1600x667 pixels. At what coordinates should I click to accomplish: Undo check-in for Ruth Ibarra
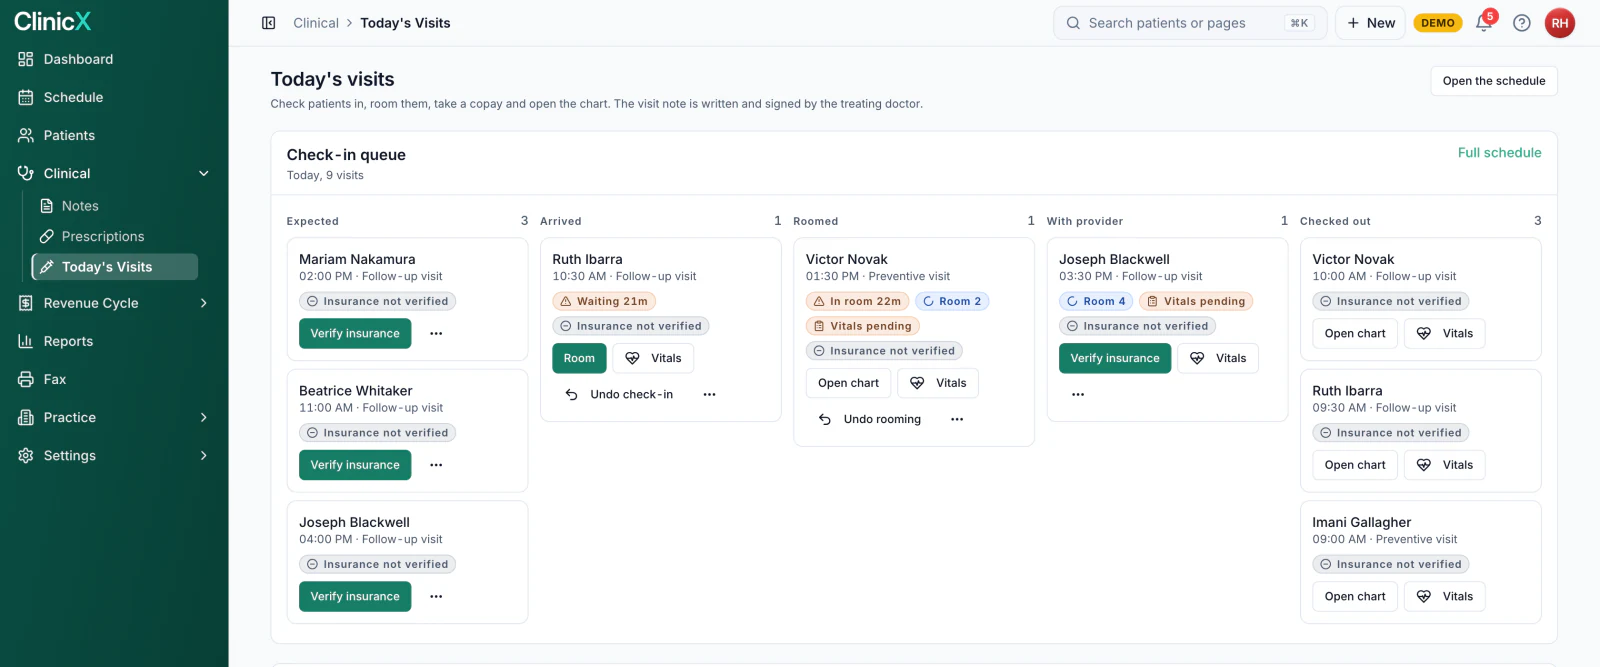pos(620,395)
